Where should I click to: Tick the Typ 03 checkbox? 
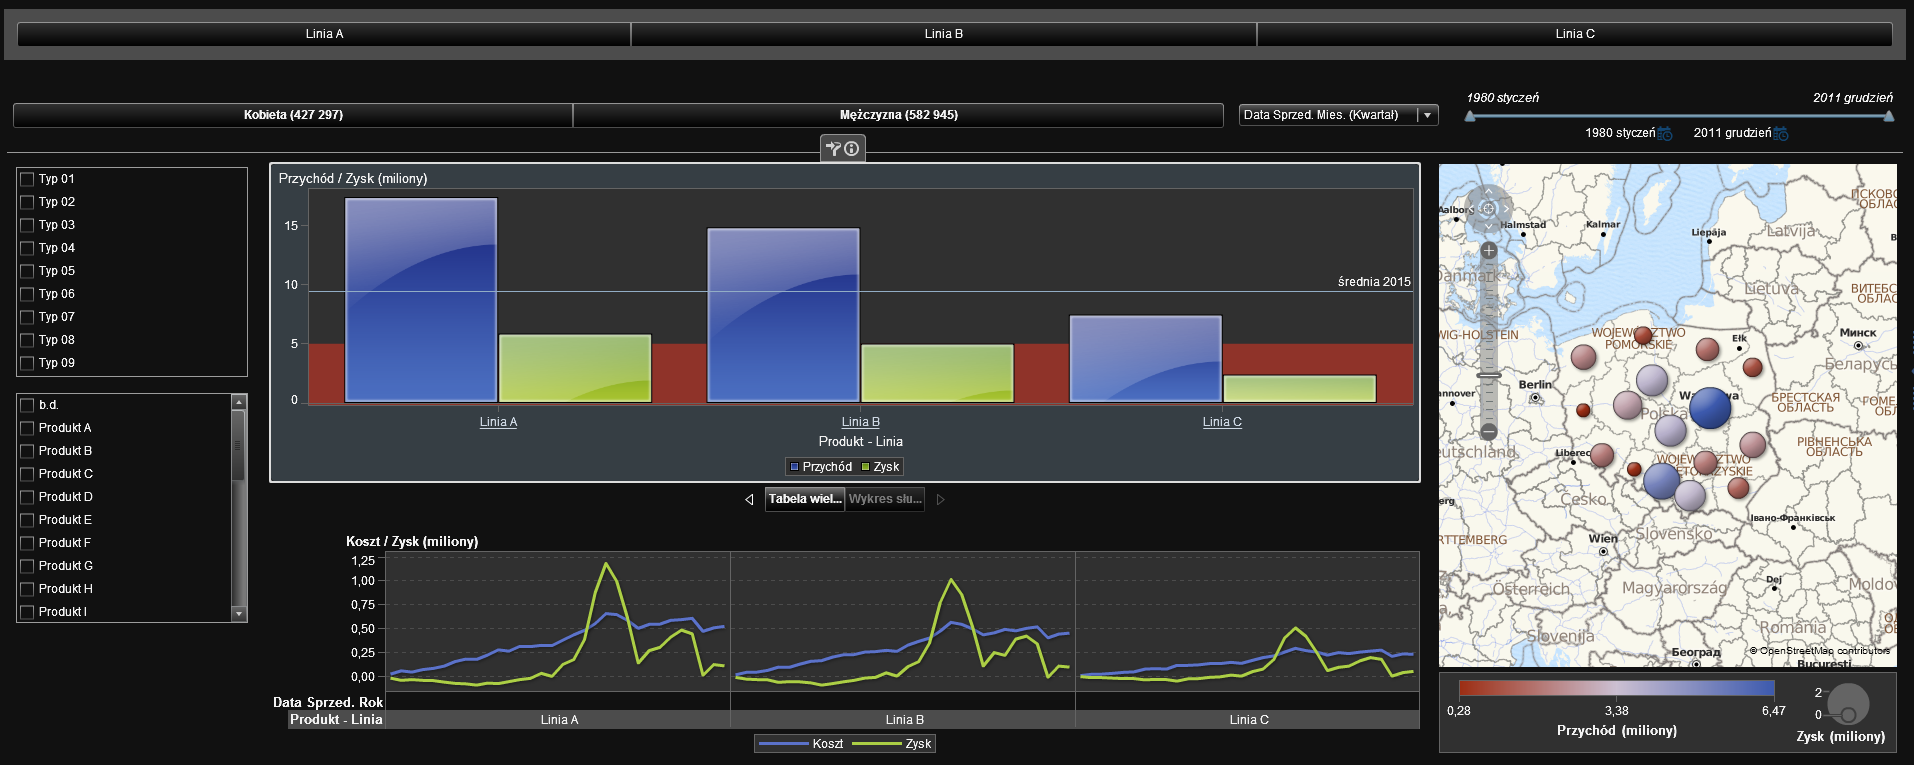pyautogui.click(x=27, y=225)
